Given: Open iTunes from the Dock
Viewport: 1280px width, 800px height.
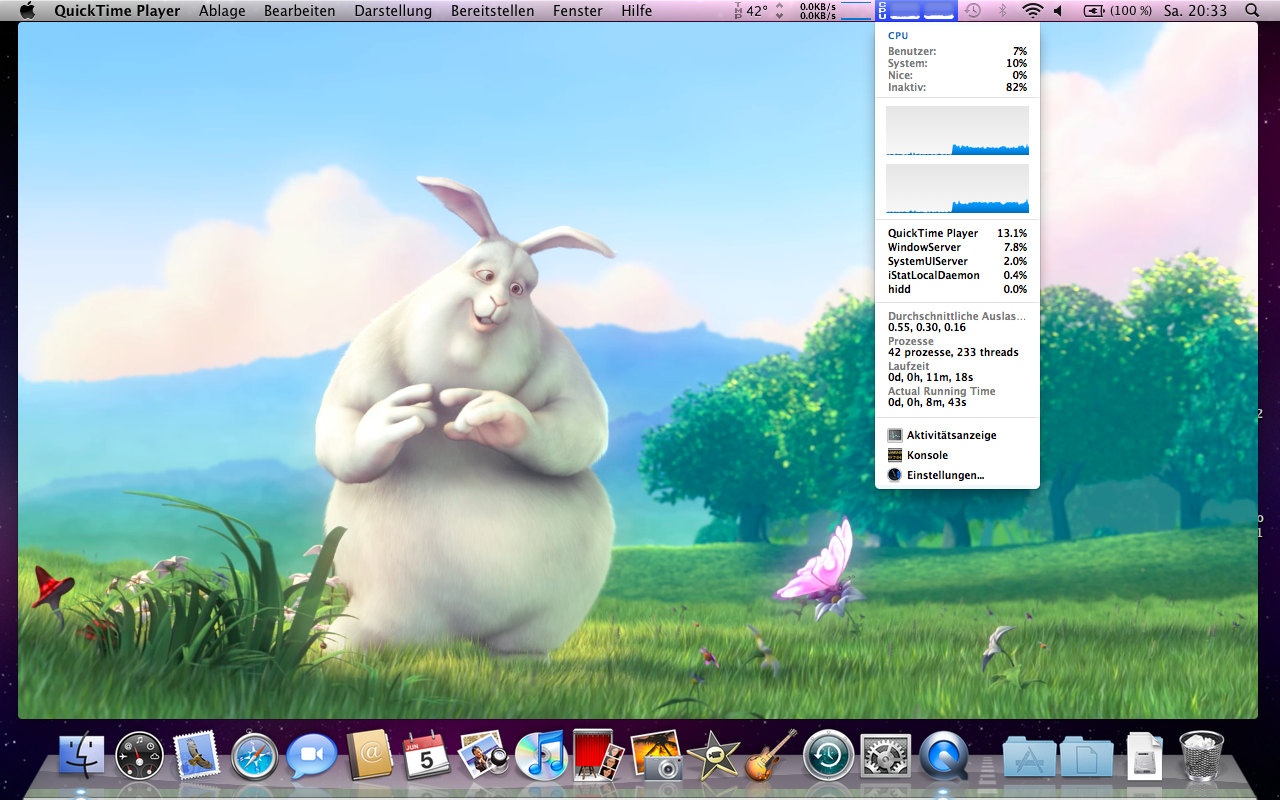Looking at the screenshot, I should (x=541, y=756).
